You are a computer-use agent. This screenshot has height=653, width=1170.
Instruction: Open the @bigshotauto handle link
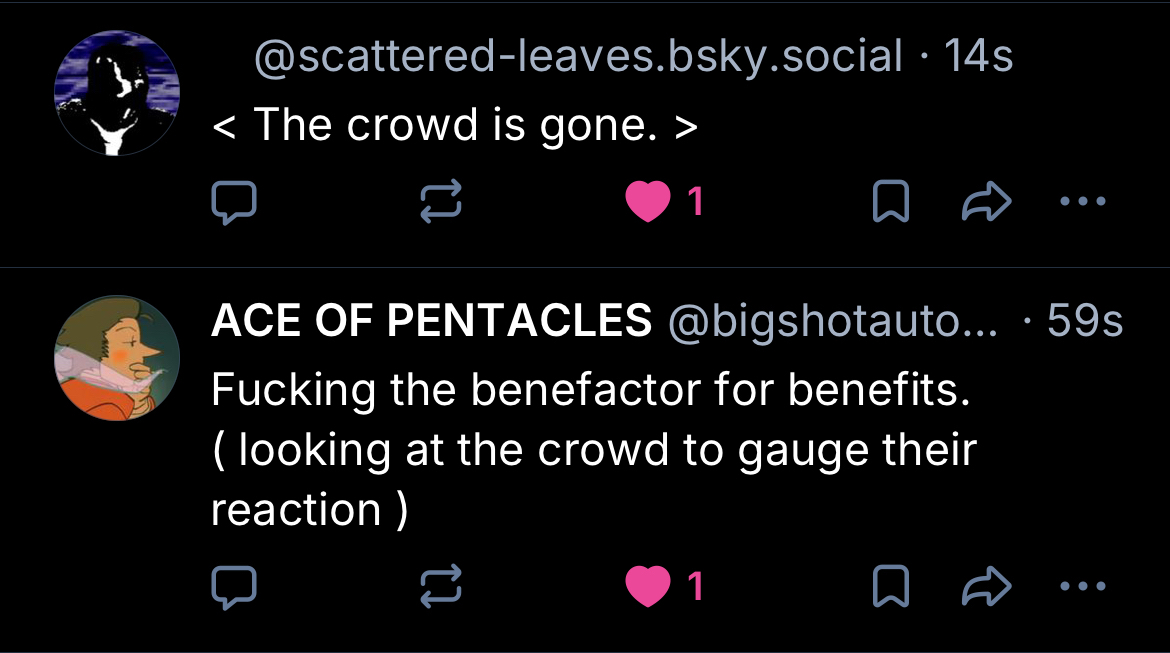(x=831, y=321)
